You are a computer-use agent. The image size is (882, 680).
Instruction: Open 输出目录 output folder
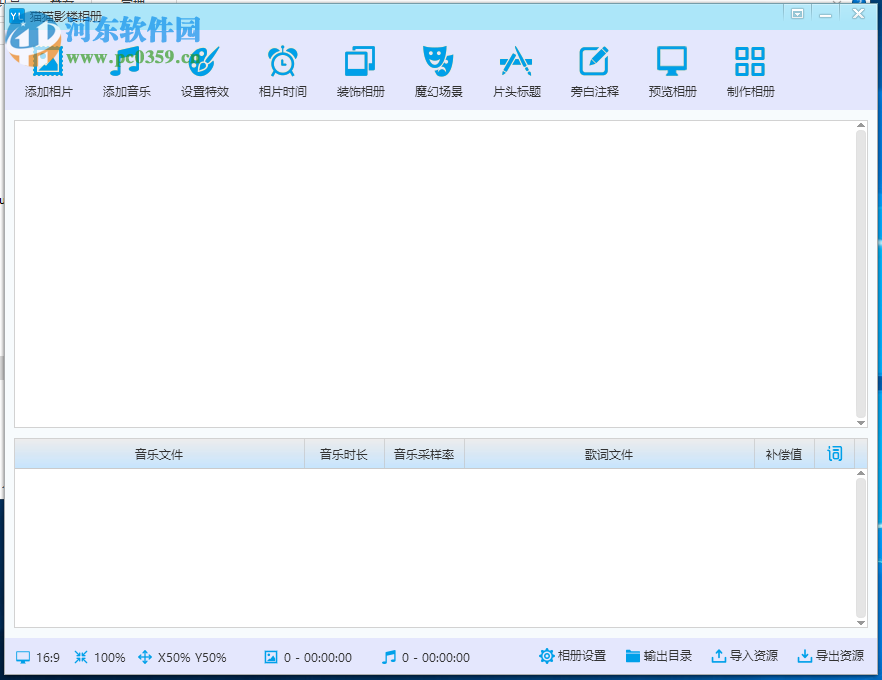(x=658, y=656)
